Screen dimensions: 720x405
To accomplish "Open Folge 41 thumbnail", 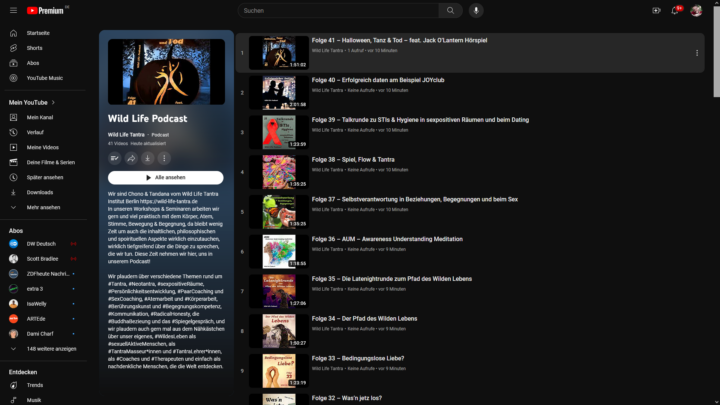I will 279,53.
